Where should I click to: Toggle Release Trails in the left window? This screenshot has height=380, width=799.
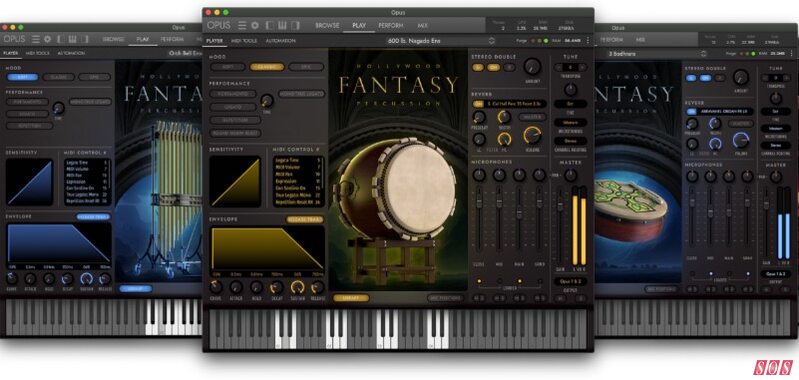(x=93, y=216)
